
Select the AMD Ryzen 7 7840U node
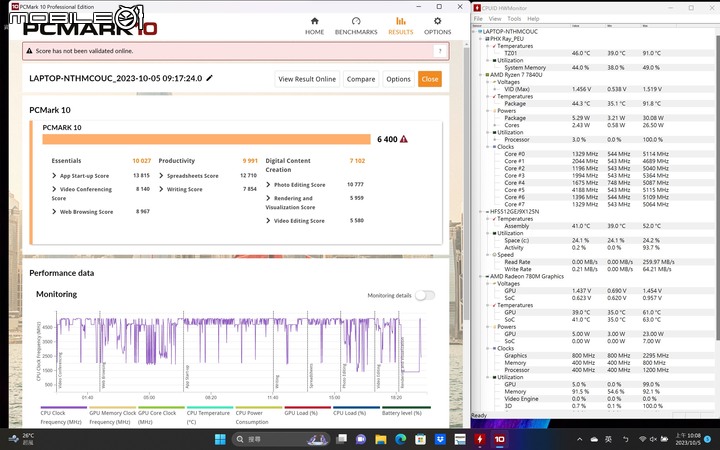tap(516, 75)
